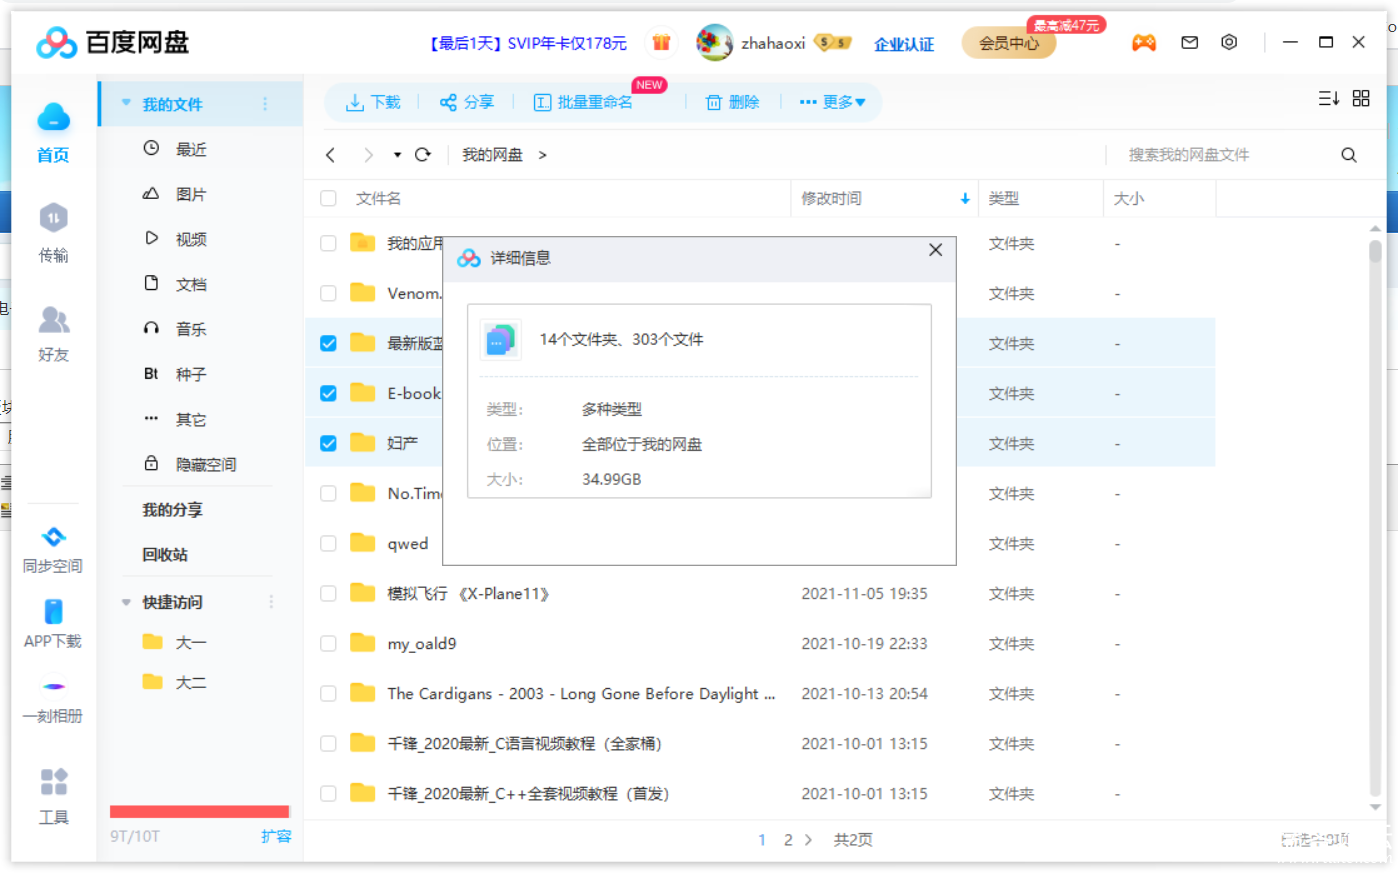Check the qwed folder checkbox
Screen dimensions: 1398x873
click(x=328, y=543)
